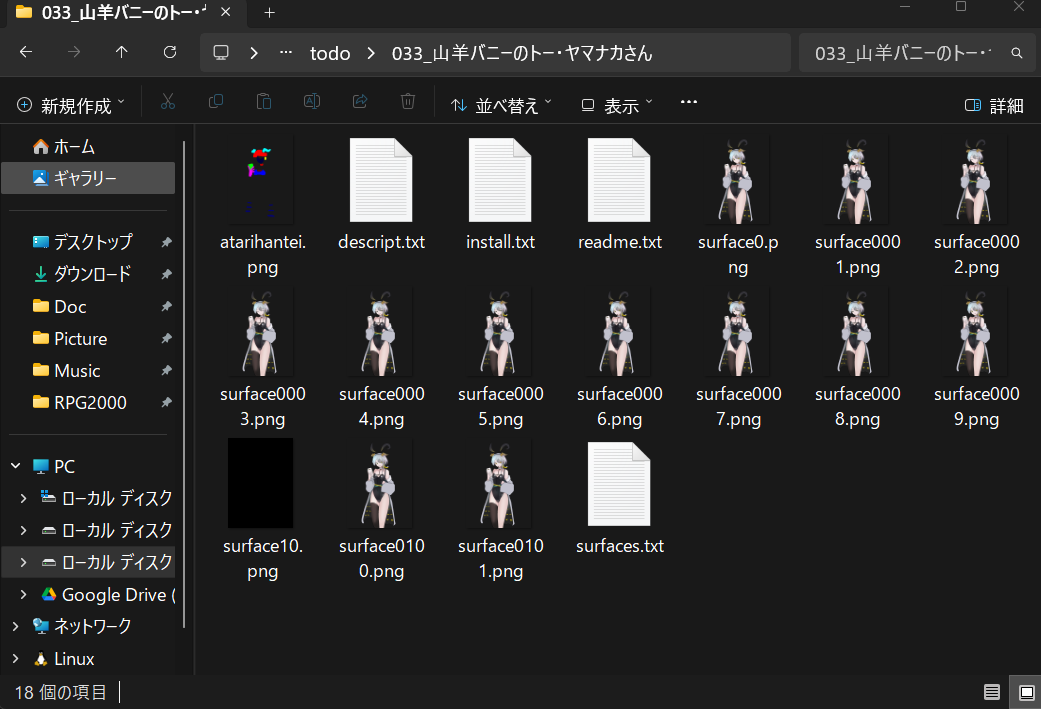Click the Cut scissors icon in toolbar
Image resolution: width=1041 pixels, height=709 pixels.
[167, 103]
